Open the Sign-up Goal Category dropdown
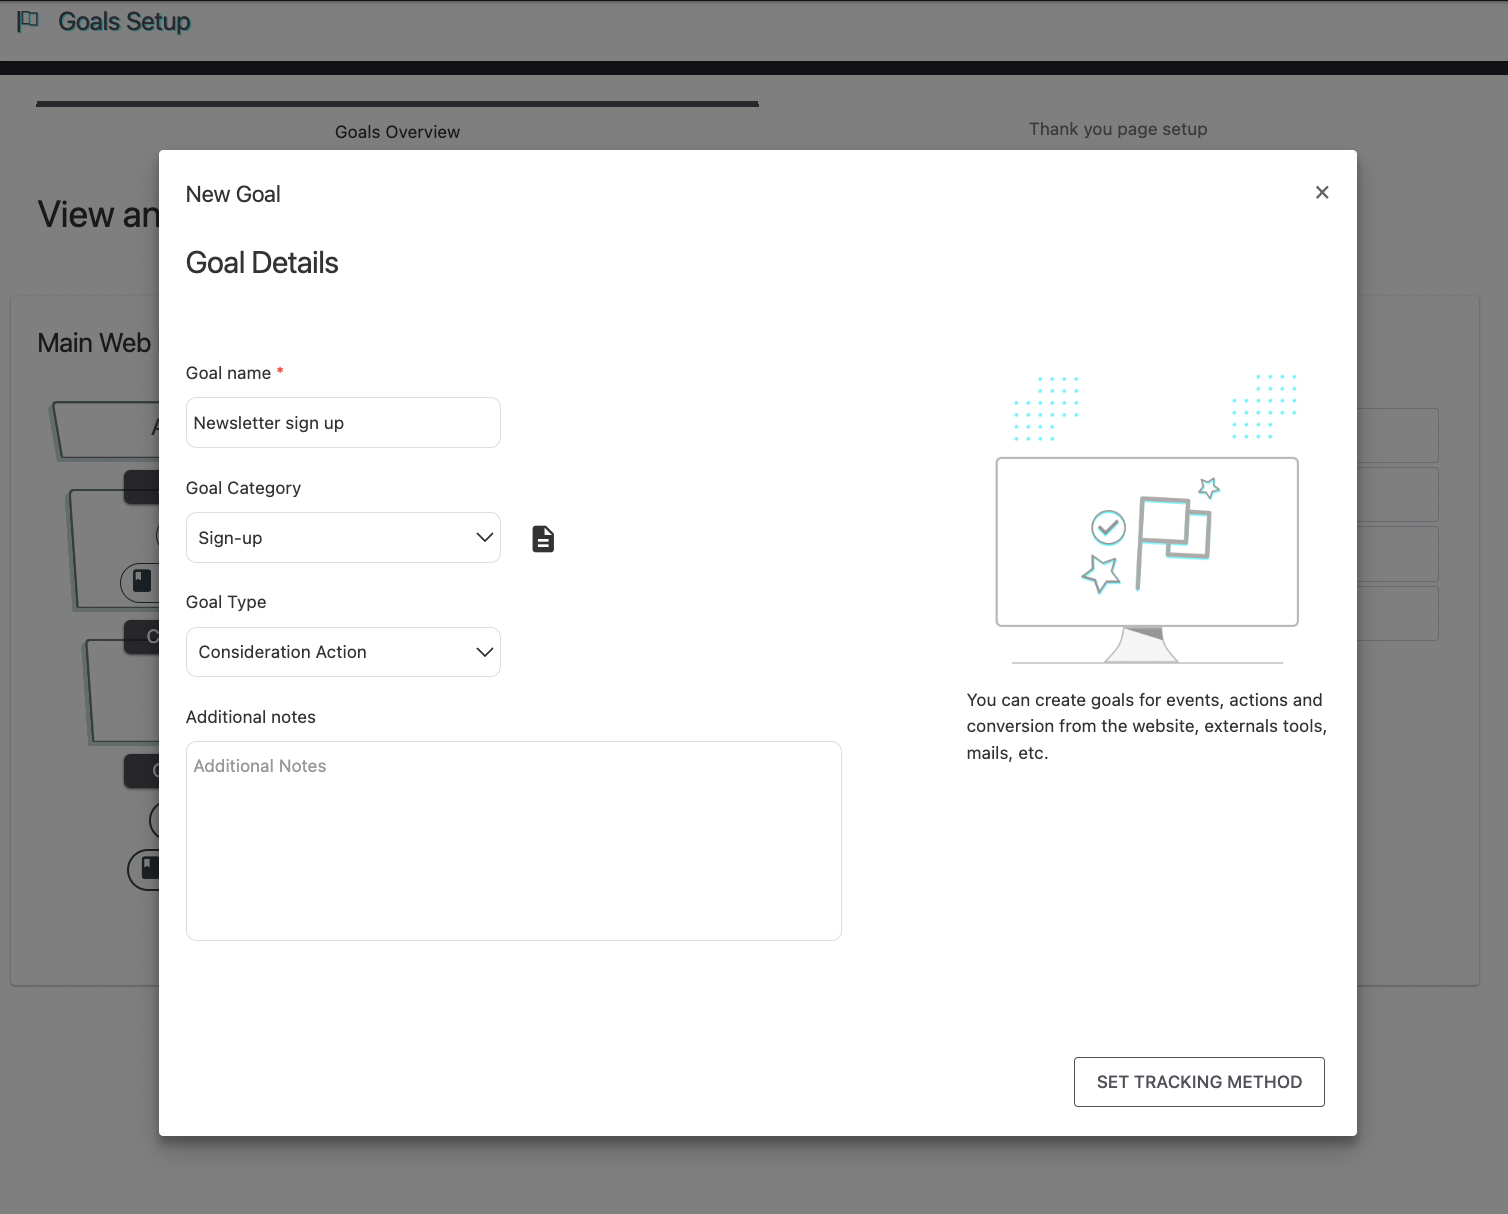This screenshot has width=1508, height=1214. [343, 538]
